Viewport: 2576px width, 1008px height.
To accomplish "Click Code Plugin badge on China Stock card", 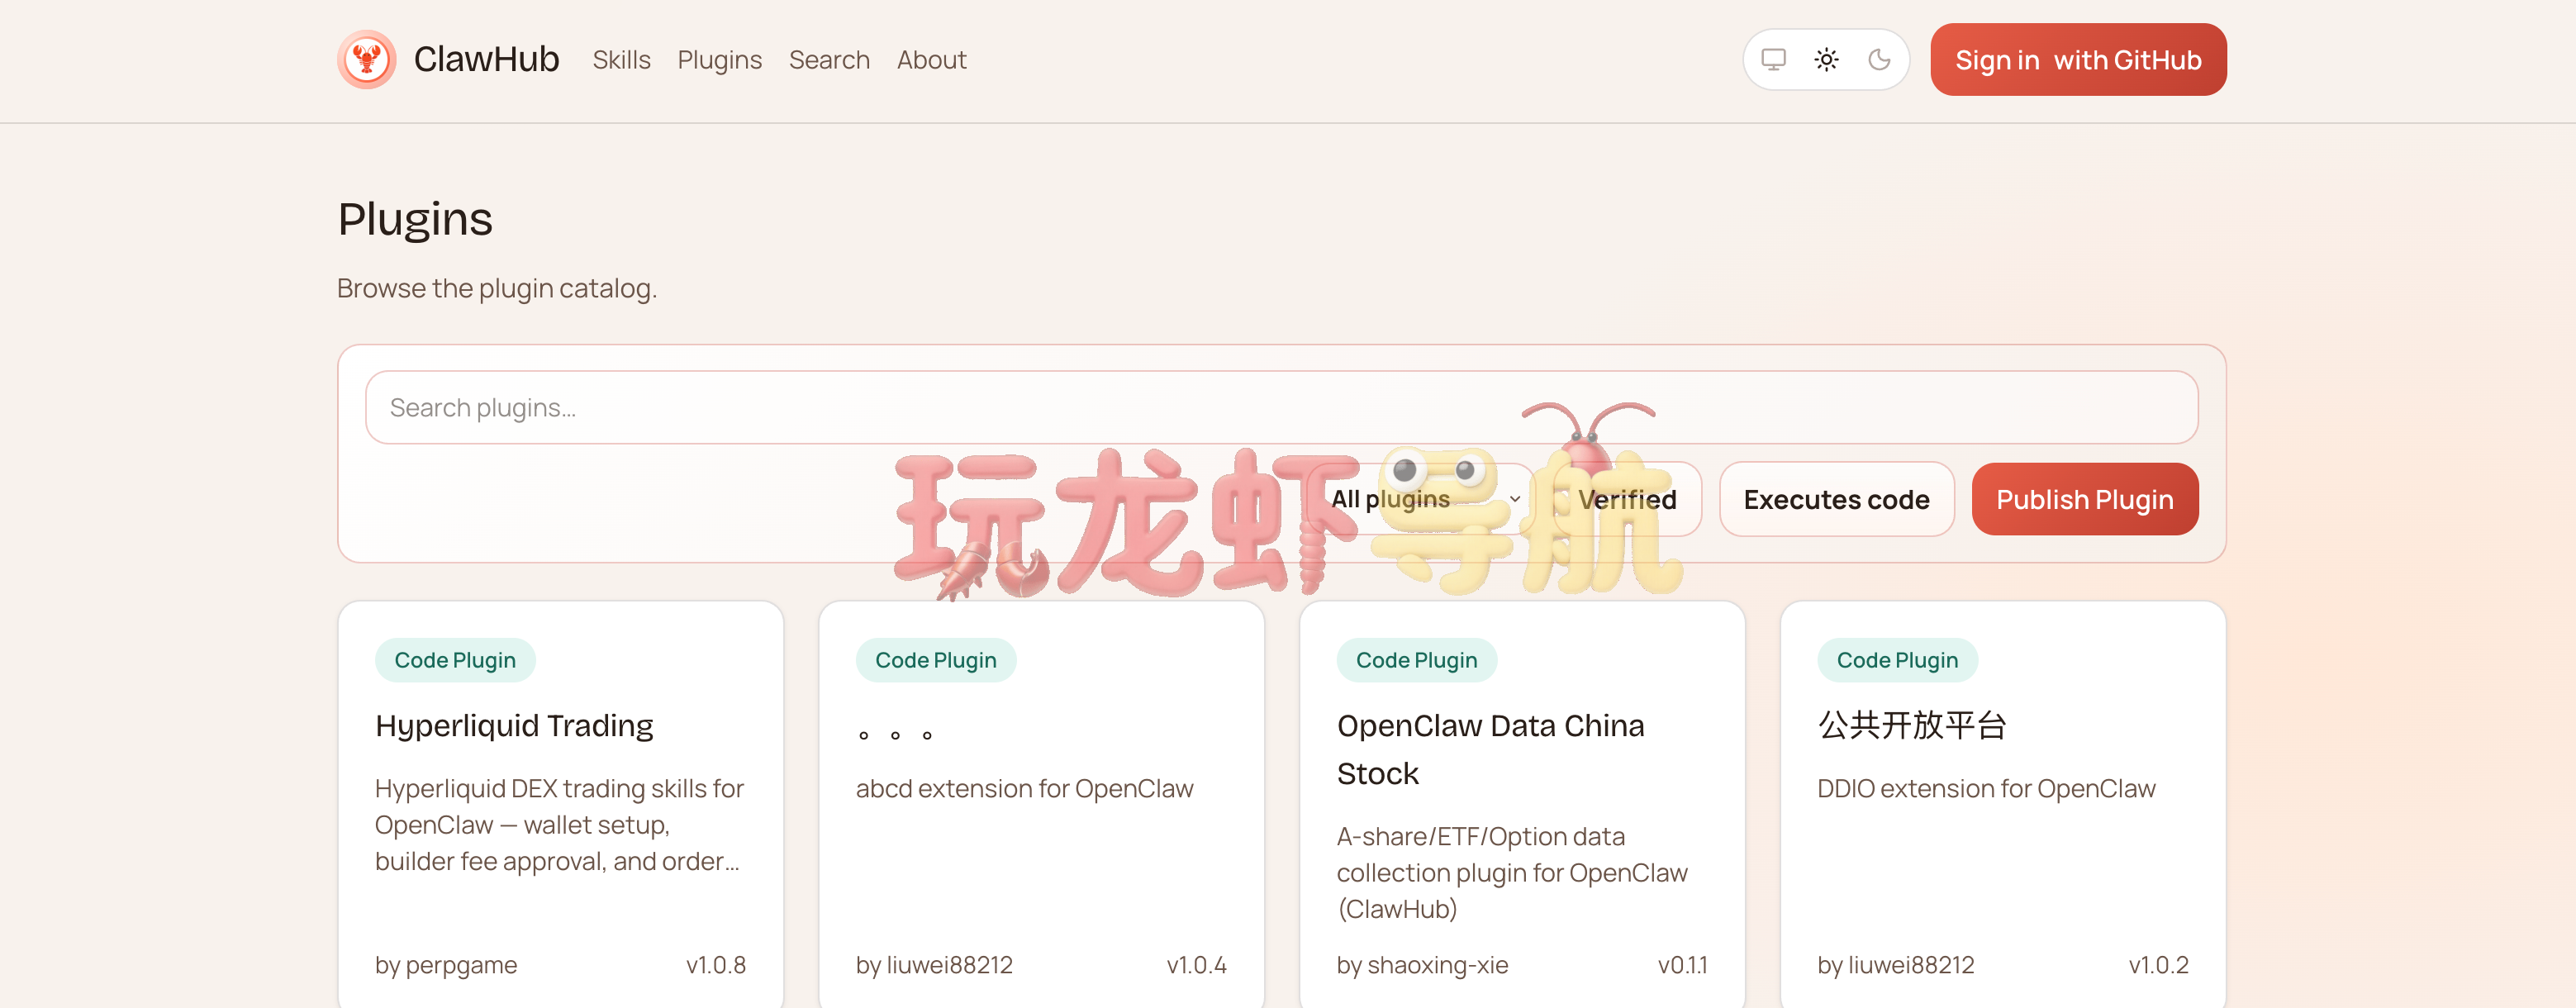I will coord(1417,660).
